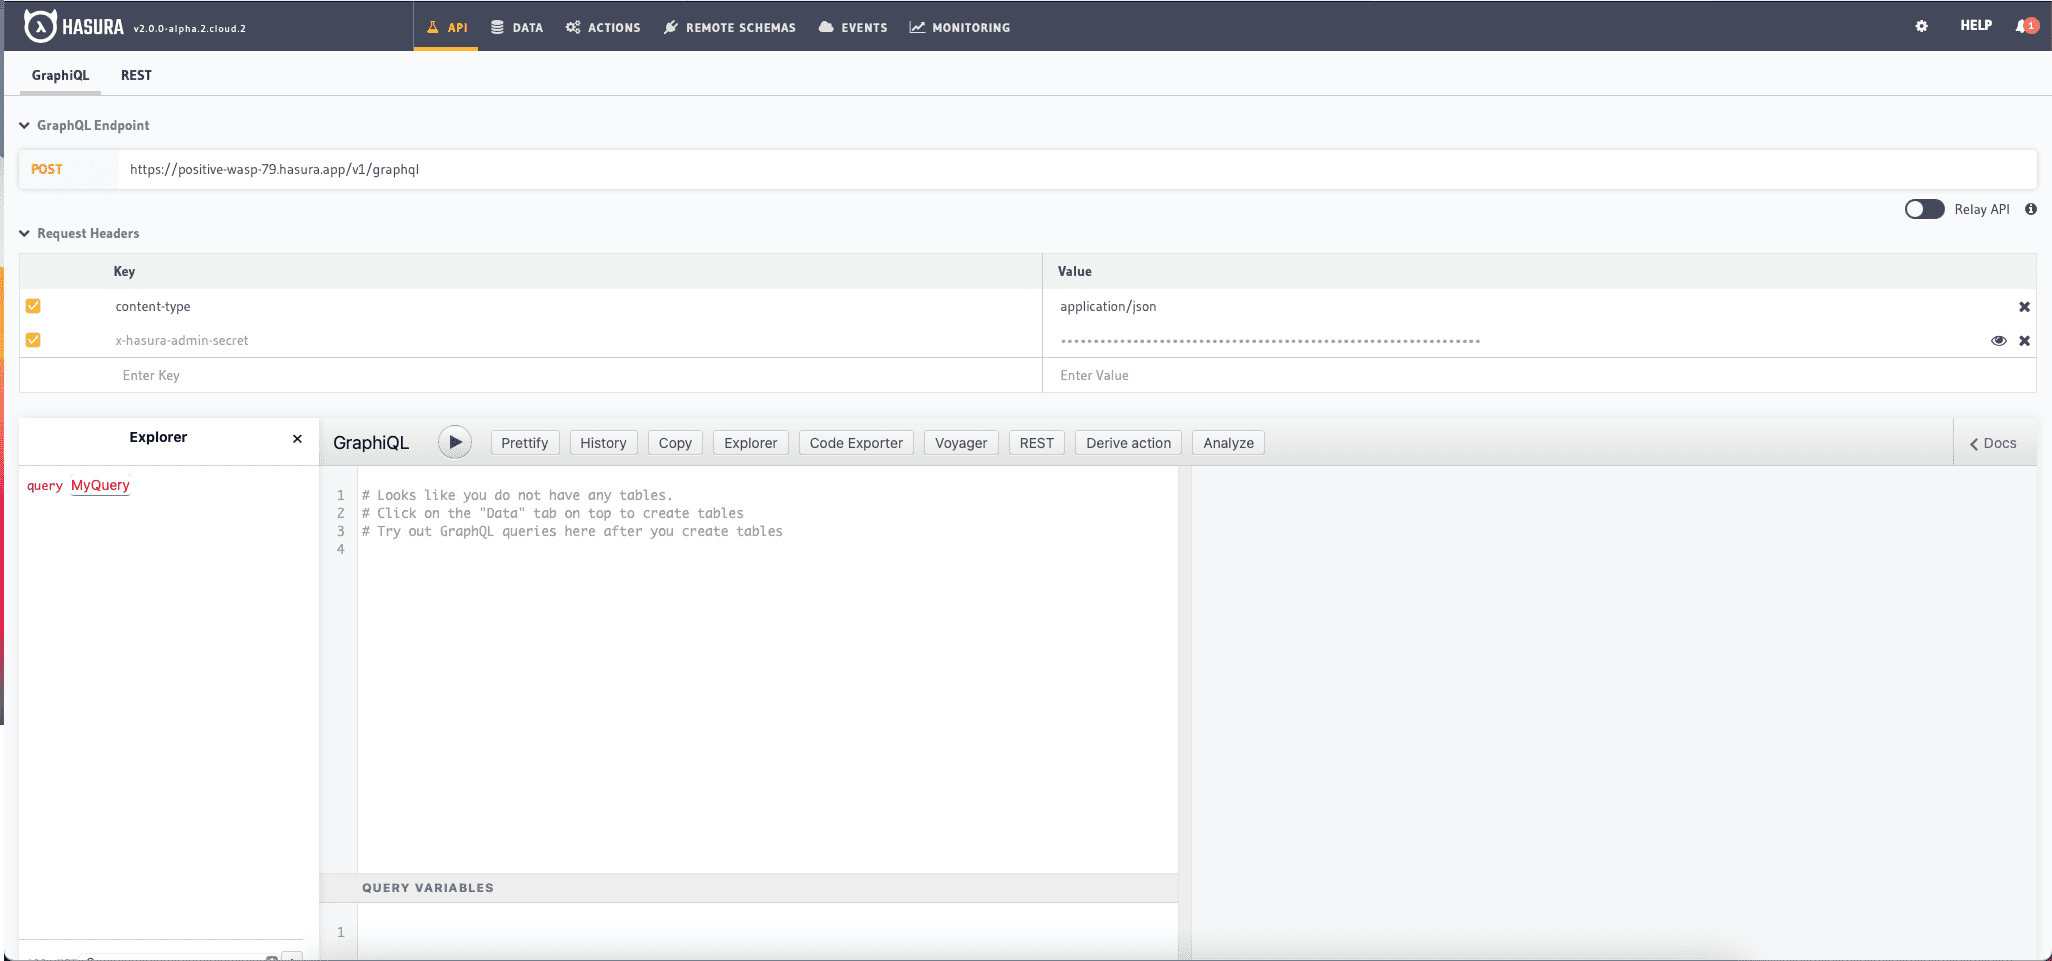
Task: Open query History
Action: pos(603,443)
